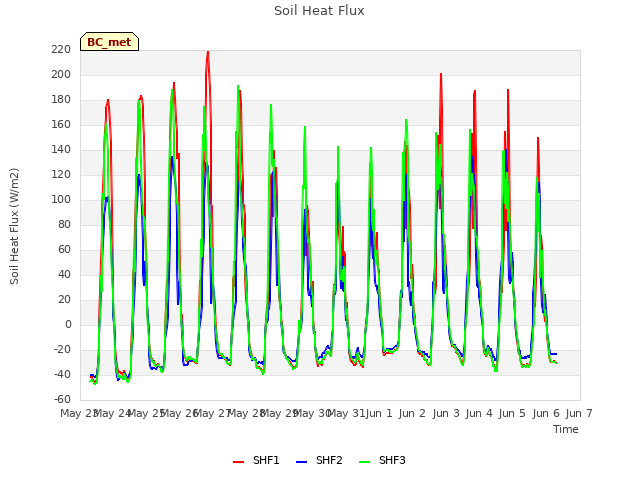Toggle the SHF1 series in the legend
The image size is (640, 480).
pos(256,460)
